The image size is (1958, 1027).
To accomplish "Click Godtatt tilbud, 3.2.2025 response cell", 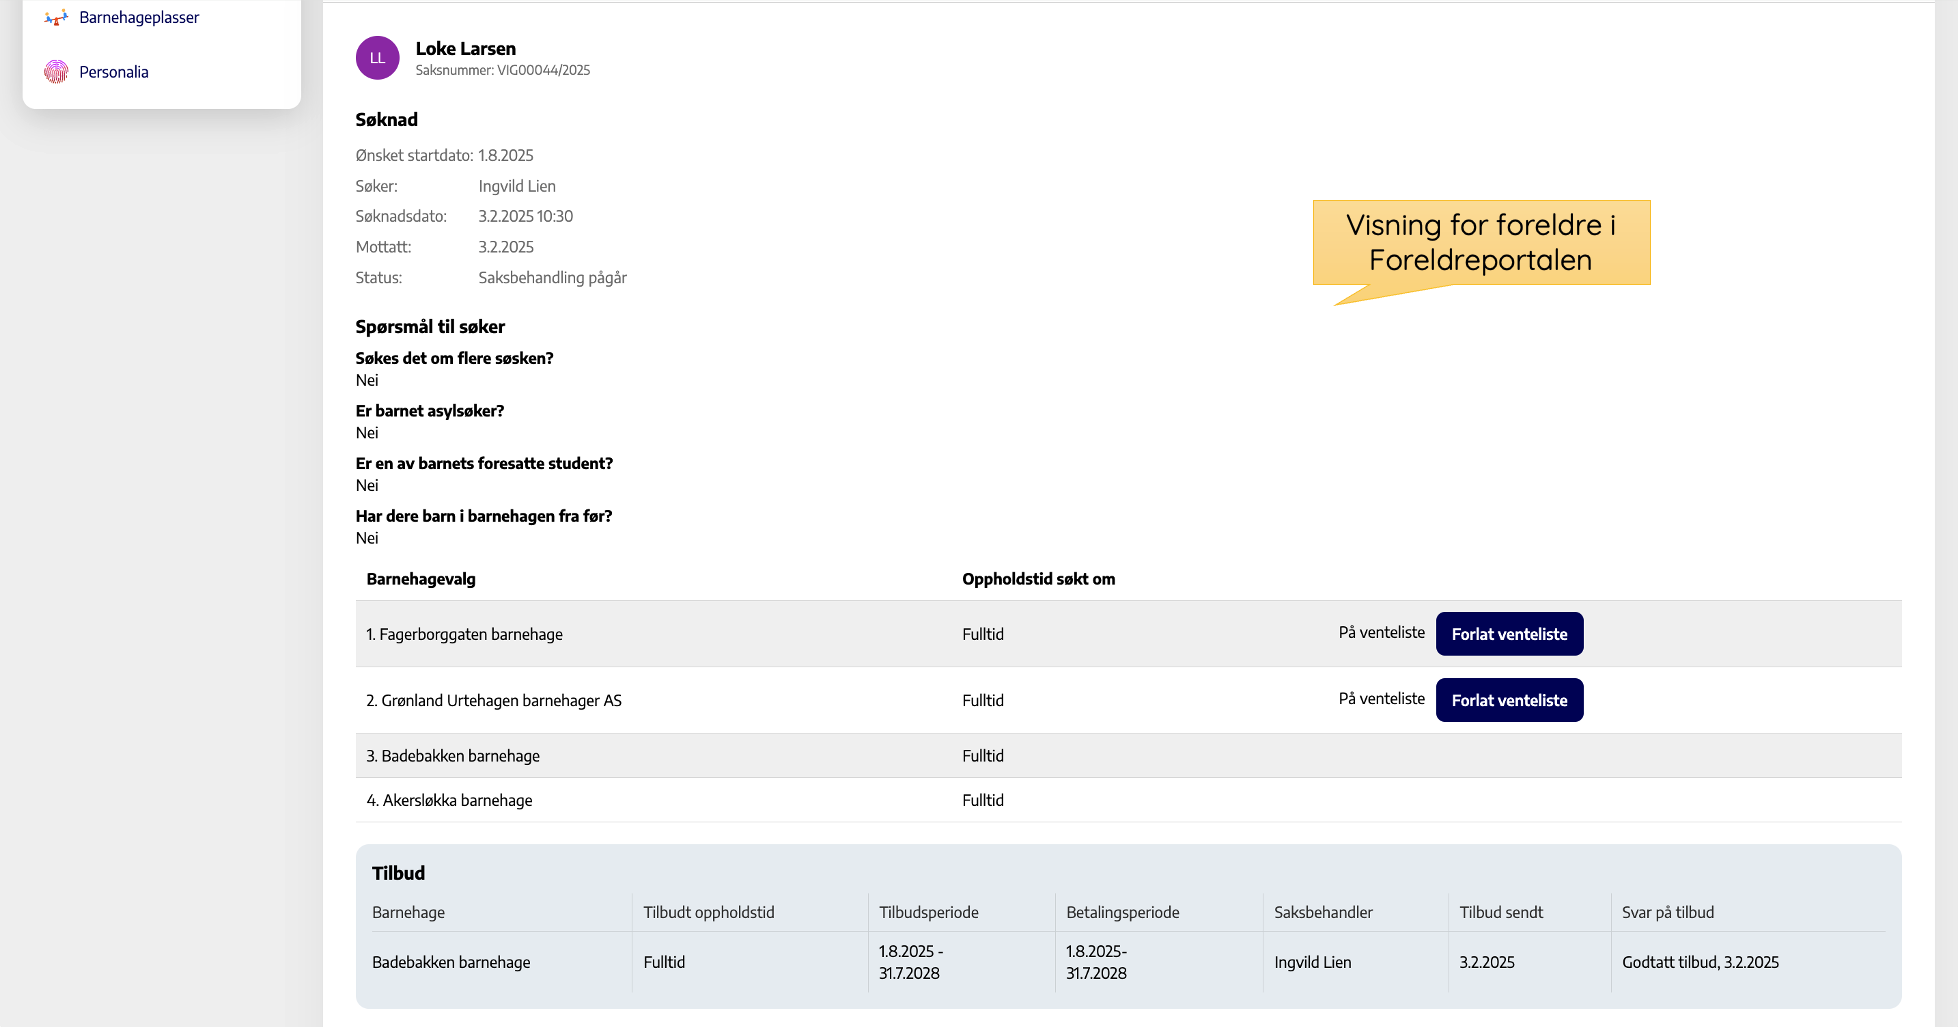I will (1700, 962).
